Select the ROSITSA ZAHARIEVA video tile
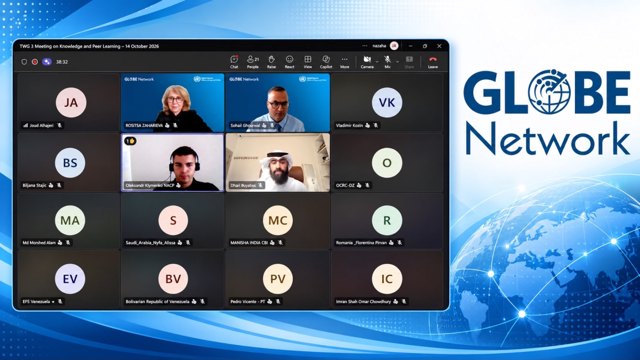Viewport: 640px width, 360px height. (173, 102)
